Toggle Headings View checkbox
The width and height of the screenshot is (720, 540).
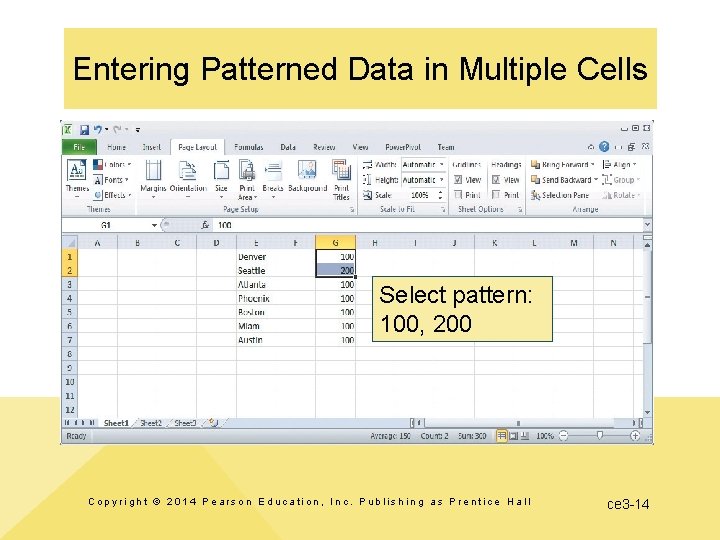click(496, 180)
